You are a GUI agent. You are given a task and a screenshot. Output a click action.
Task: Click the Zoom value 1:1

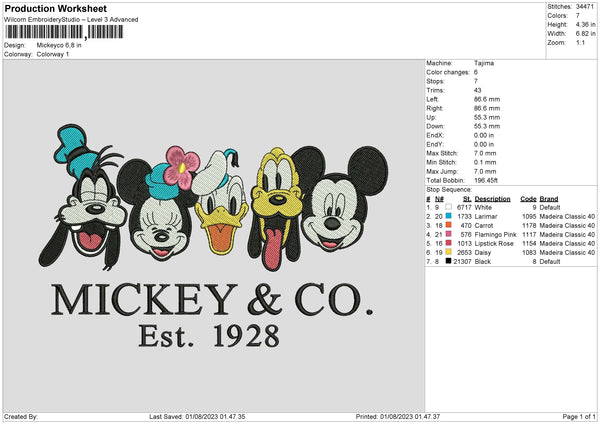(580, 42)
